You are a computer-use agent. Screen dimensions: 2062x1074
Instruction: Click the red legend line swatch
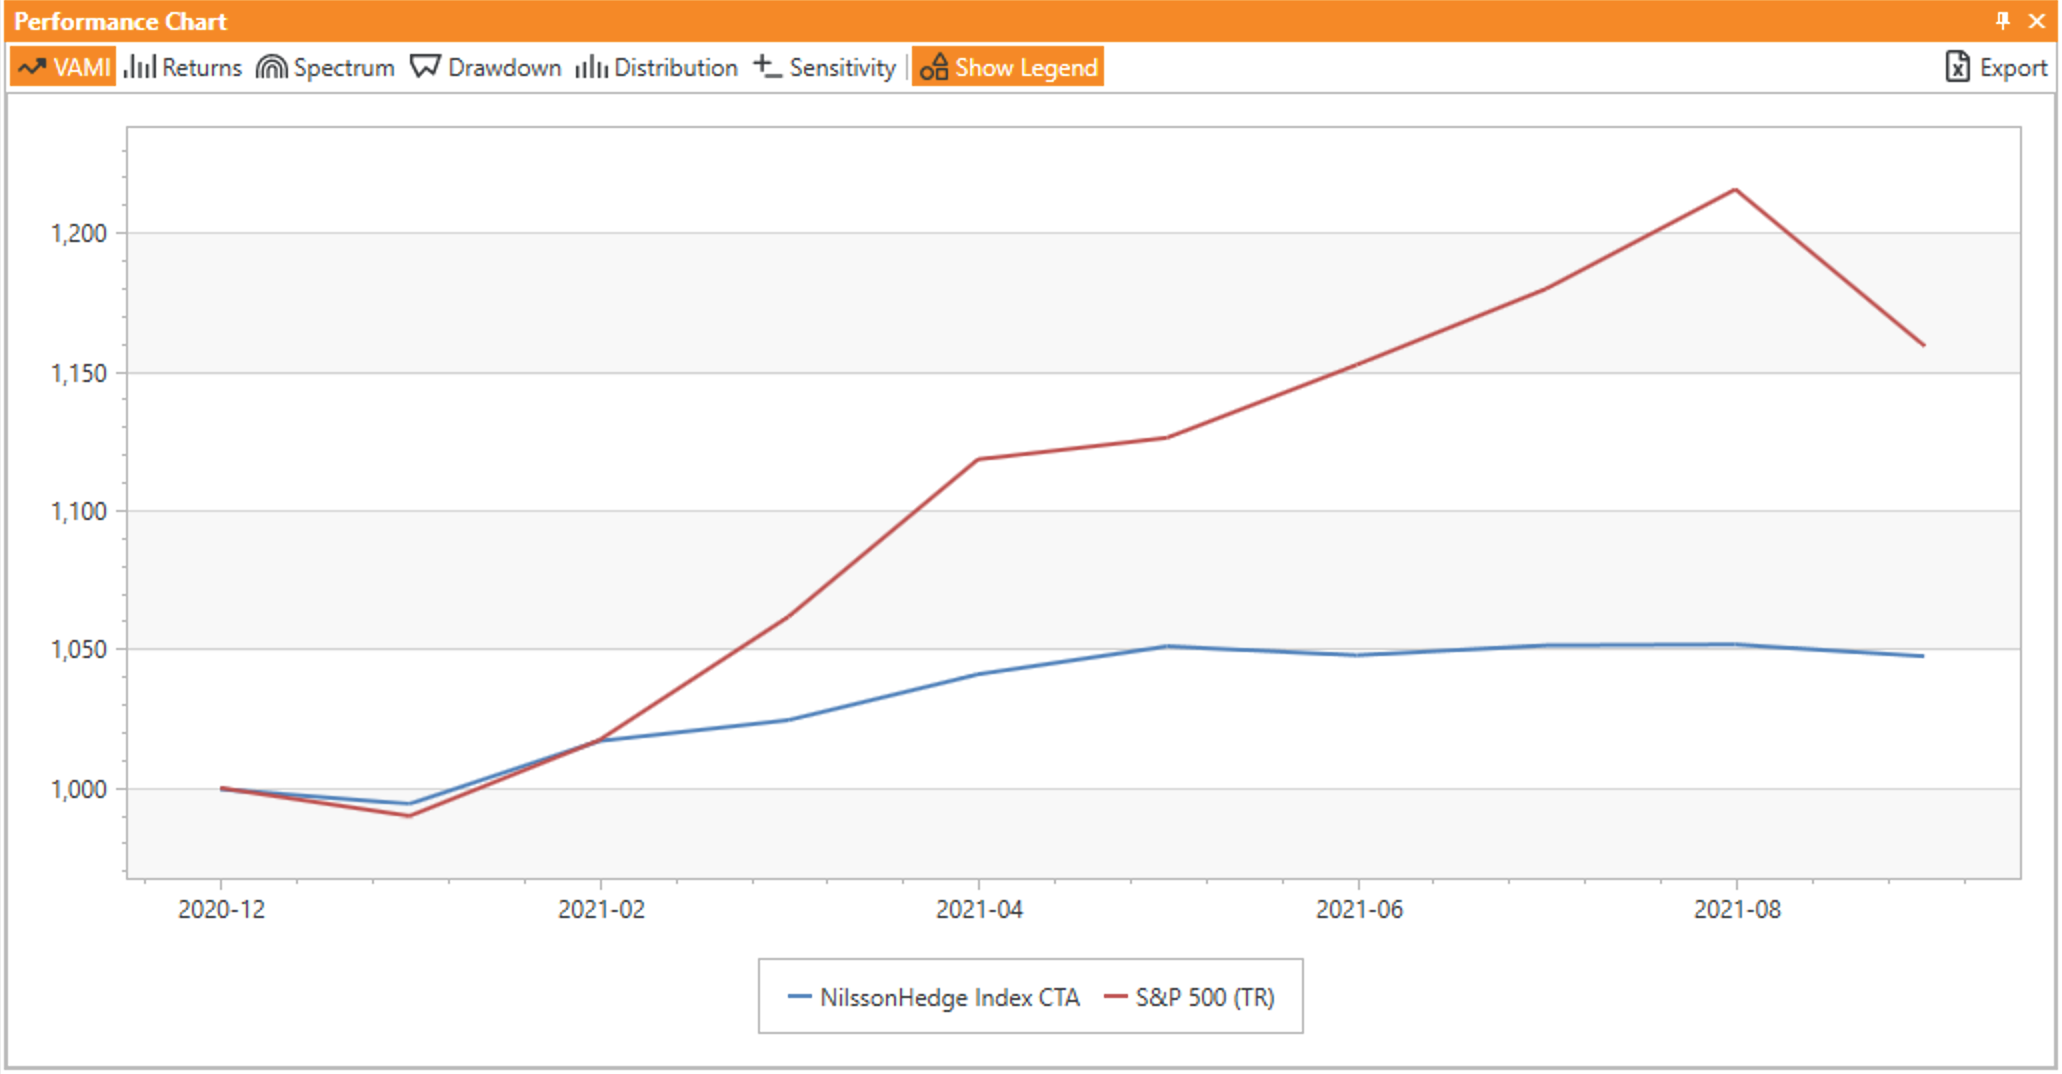click(1115, 997)
